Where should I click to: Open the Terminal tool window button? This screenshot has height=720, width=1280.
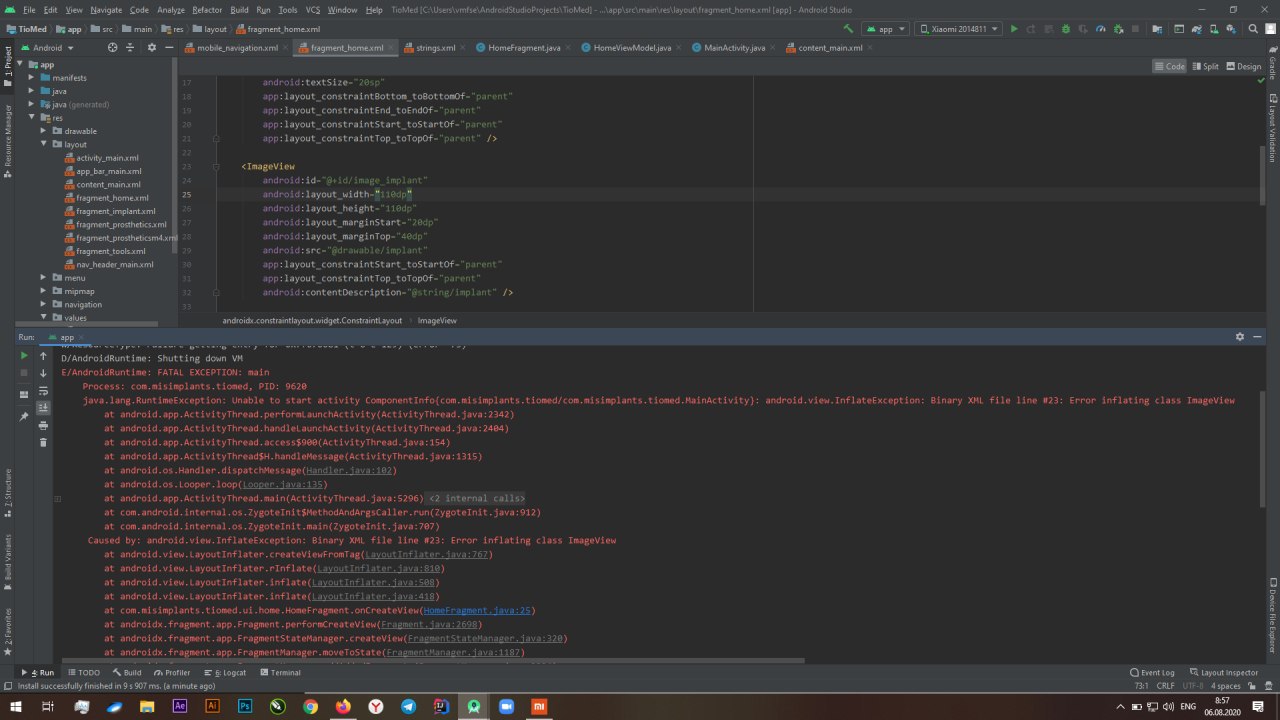point(279,673)
